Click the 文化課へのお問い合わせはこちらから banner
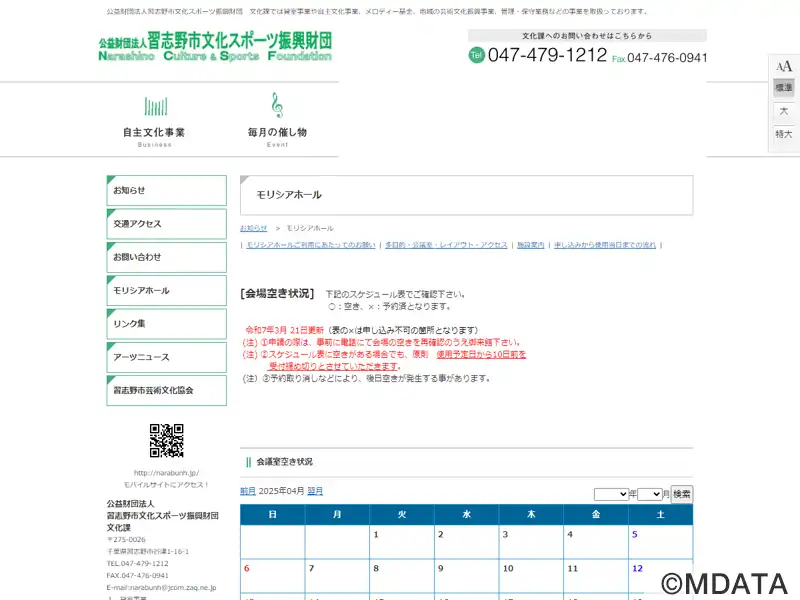Image resolution: width=800 pixels, height=600 pixels. (587, 36)
